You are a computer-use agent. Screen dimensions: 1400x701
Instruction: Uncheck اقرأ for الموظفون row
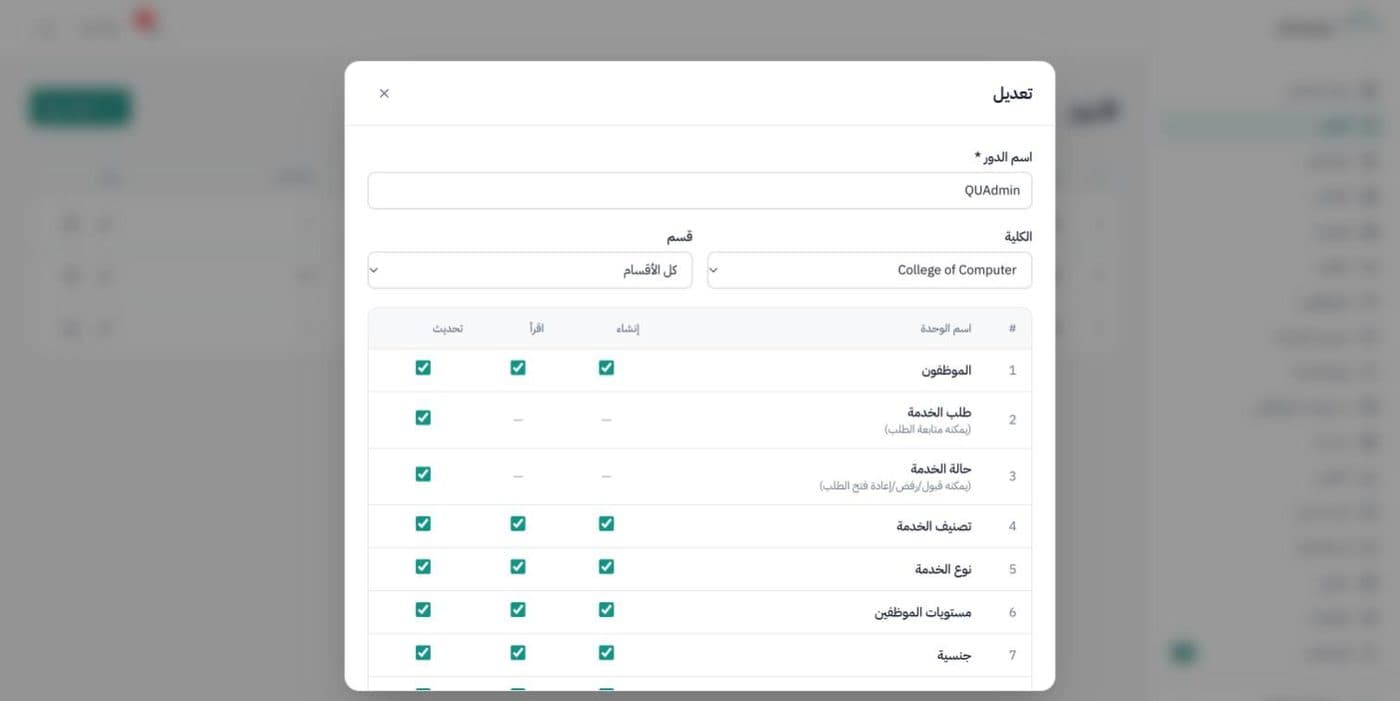click(518, 367)
